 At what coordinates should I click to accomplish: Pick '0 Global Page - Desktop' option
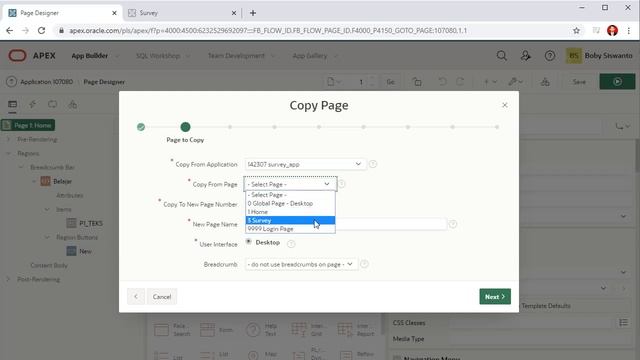(x=290, y=203)
